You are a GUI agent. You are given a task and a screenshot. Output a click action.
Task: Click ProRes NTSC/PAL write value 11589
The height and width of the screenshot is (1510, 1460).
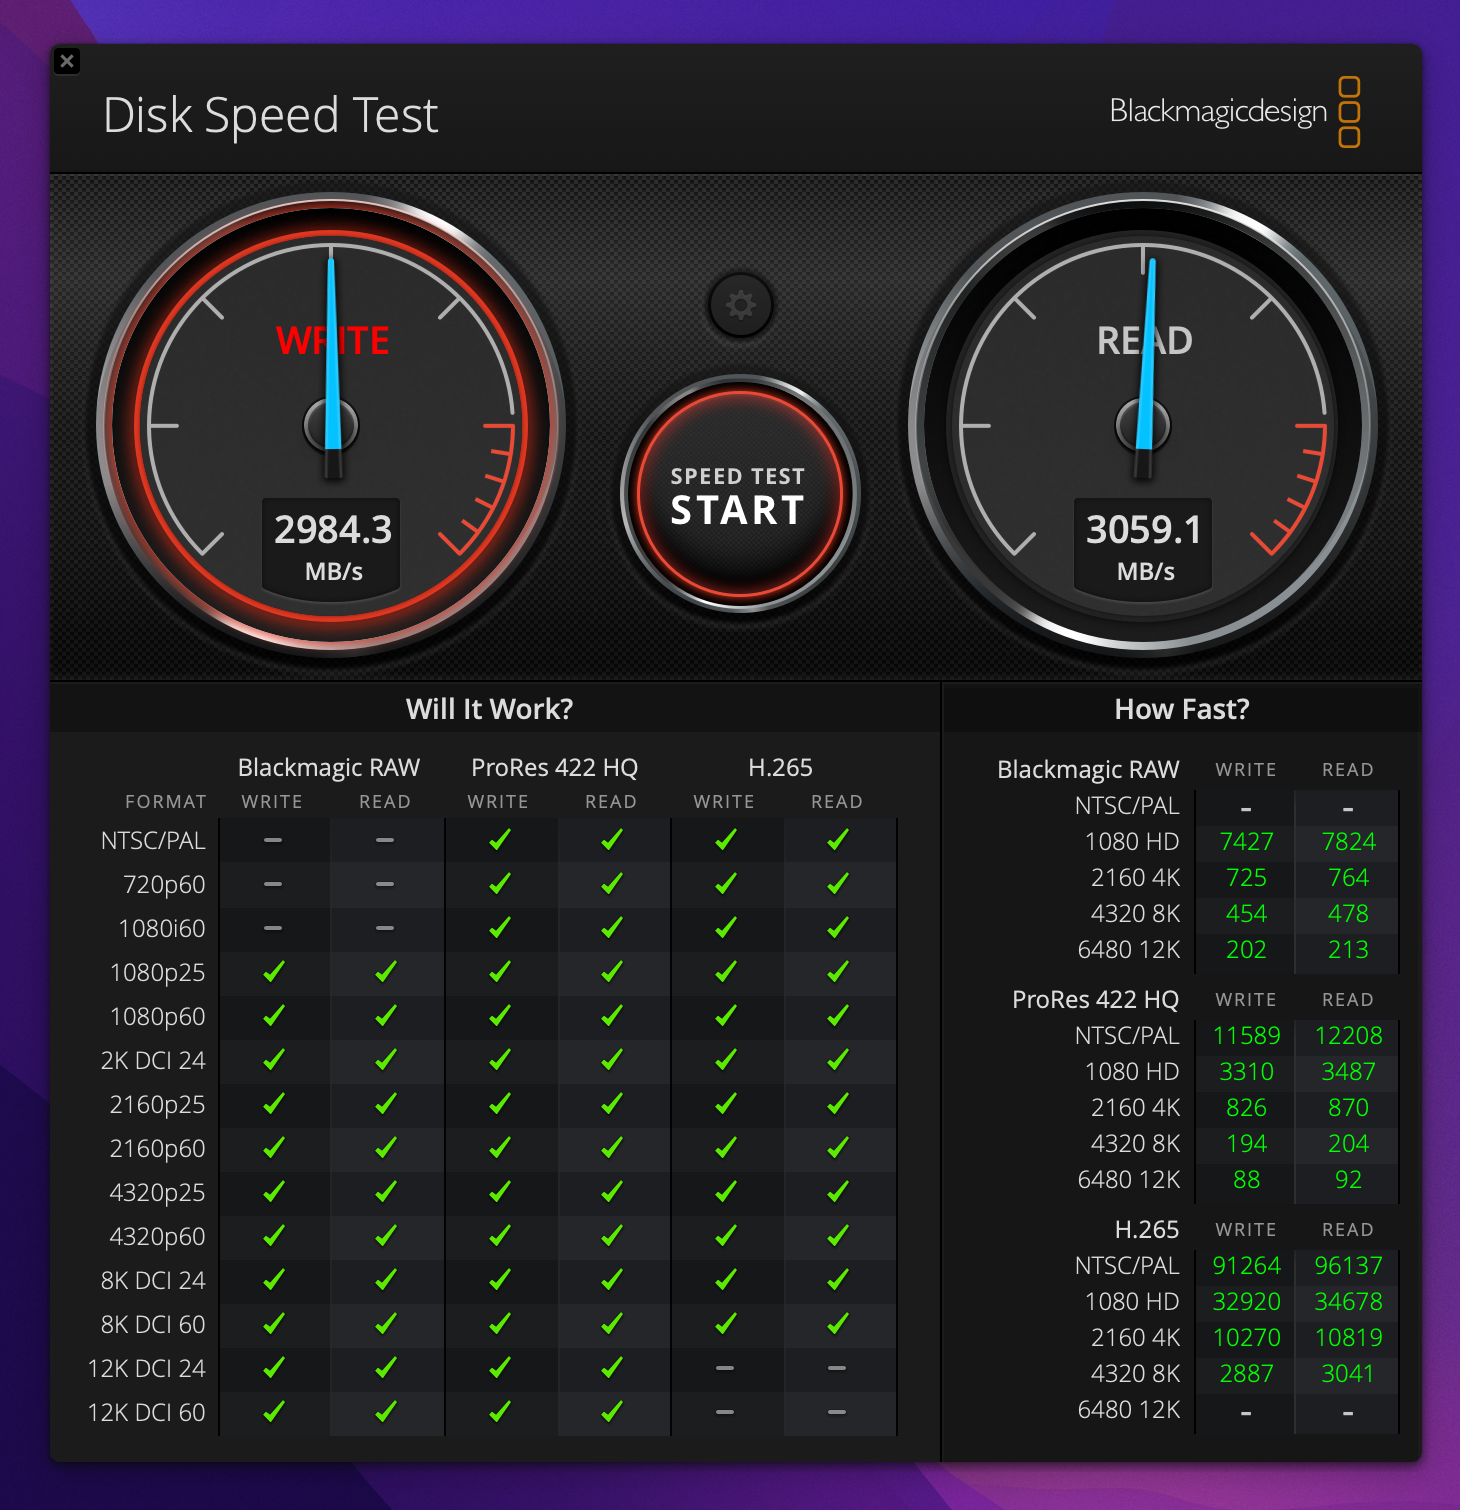click(1246, 1036)
